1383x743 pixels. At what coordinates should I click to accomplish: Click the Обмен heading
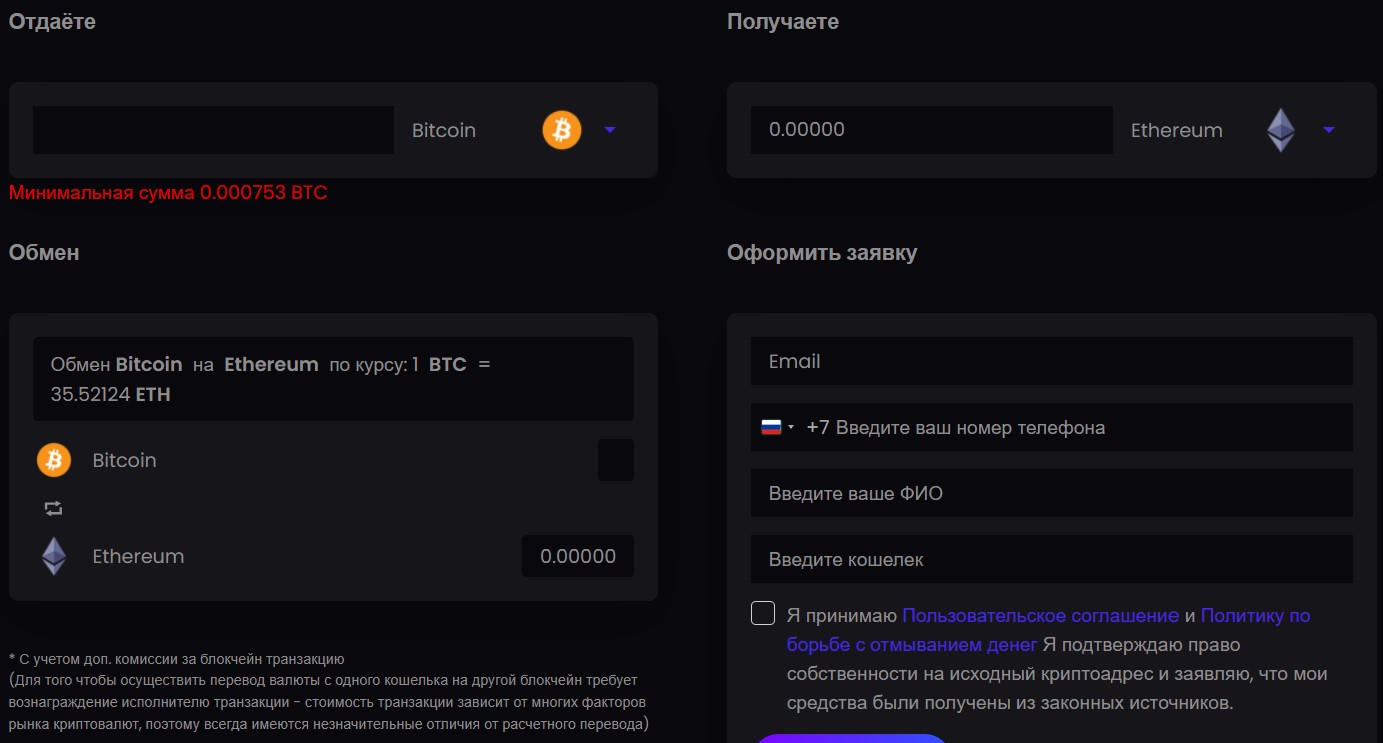[x=44, y=252]
